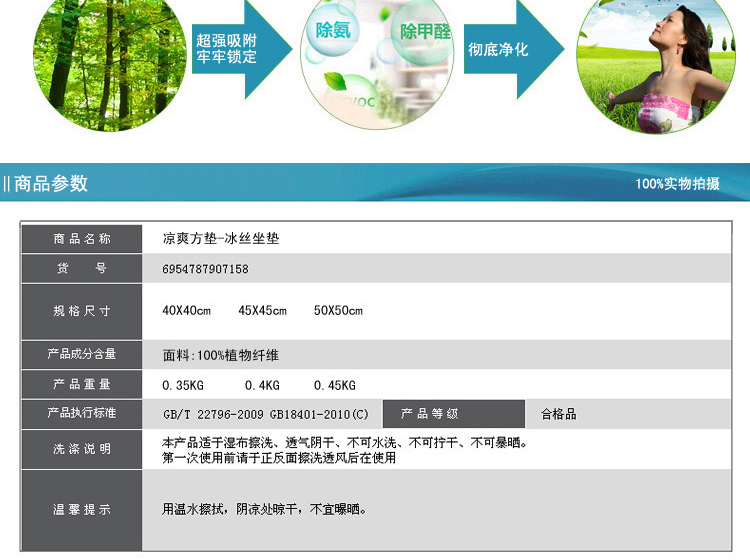Click the 超强吸附 牢牢锁定 arrow

pos(242,49)
